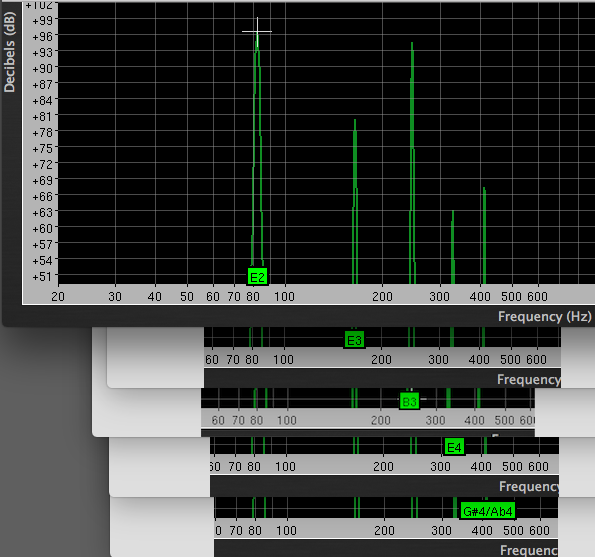The width and height of the screenshot is (595, 557).
Task: Click the +90 decibel tick label
Action: pyautogui.click(x=42, y=68)
